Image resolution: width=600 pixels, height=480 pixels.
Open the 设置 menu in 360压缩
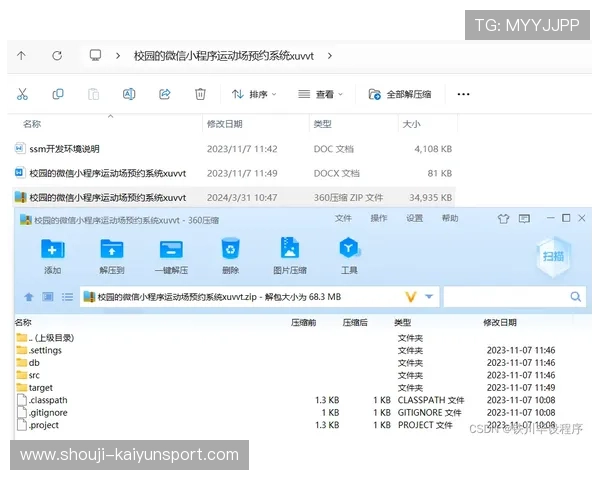(x=414, y=218)
